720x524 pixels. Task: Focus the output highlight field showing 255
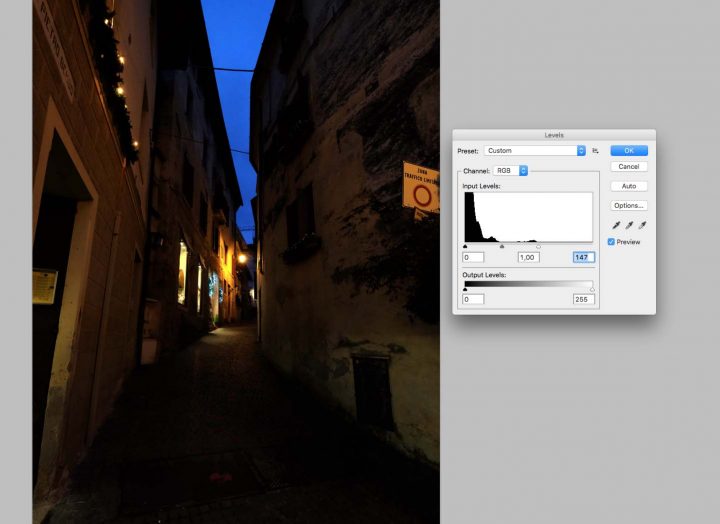tap(584, 299)
